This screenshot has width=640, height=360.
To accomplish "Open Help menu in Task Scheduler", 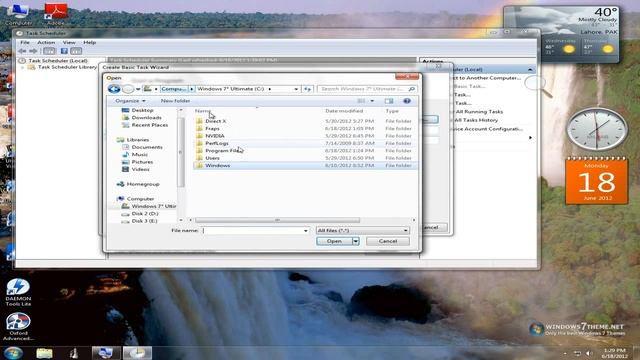I will [89, 42].
